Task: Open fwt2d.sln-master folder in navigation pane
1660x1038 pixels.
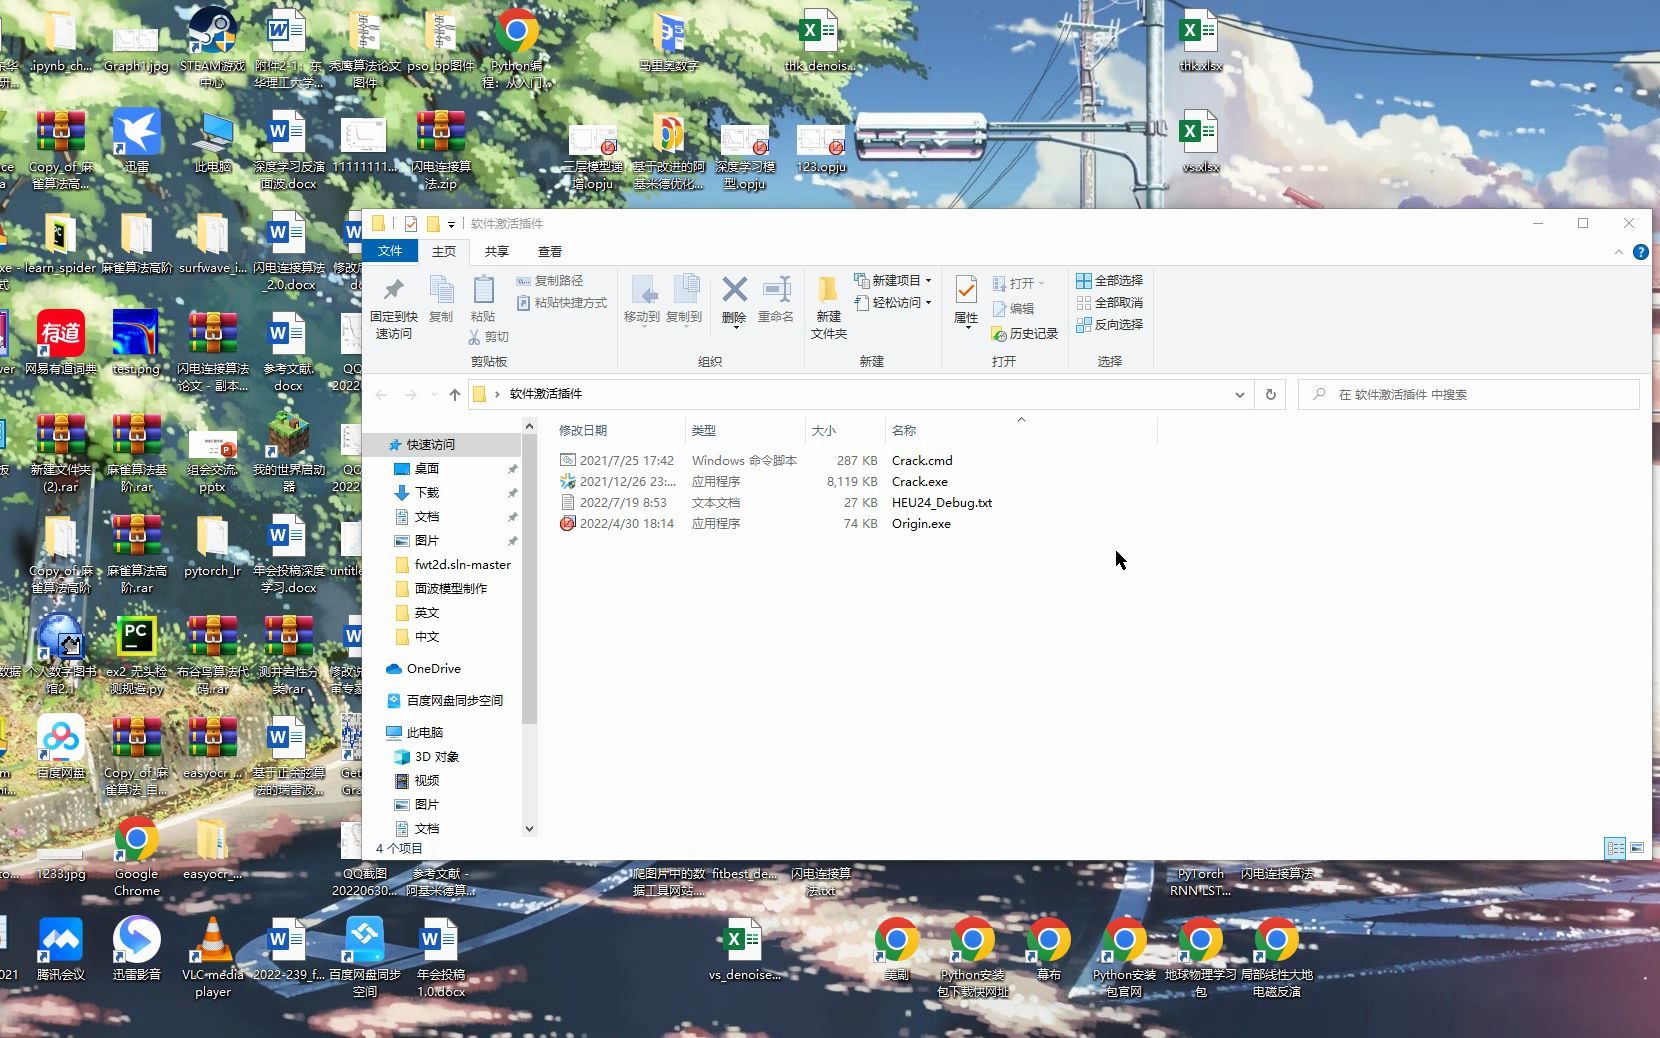Action: pyautogui.click(x=463, y=565)
